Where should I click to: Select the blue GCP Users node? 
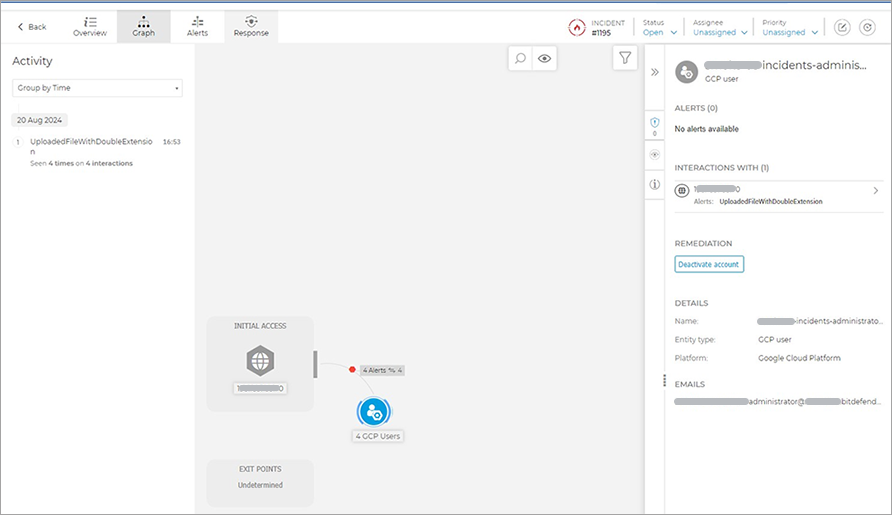pos(374,411)
